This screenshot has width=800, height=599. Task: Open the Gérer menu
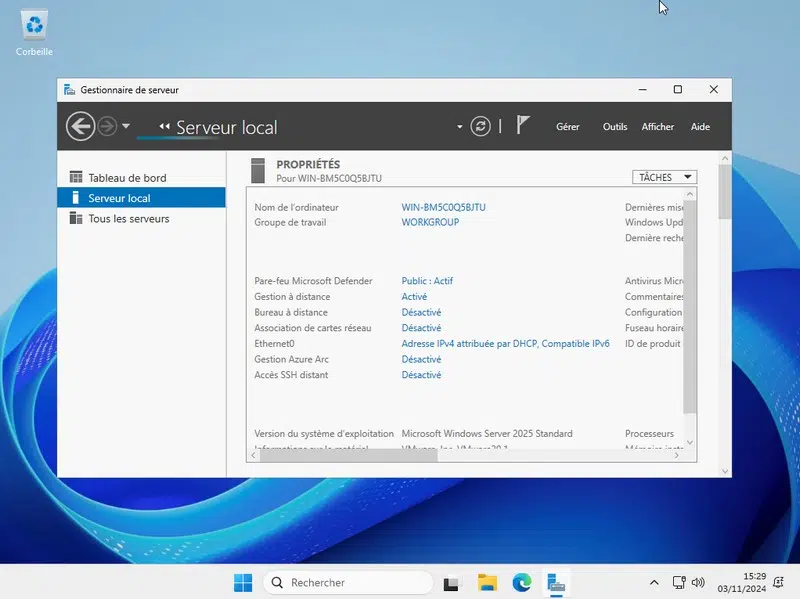(567, 127)
